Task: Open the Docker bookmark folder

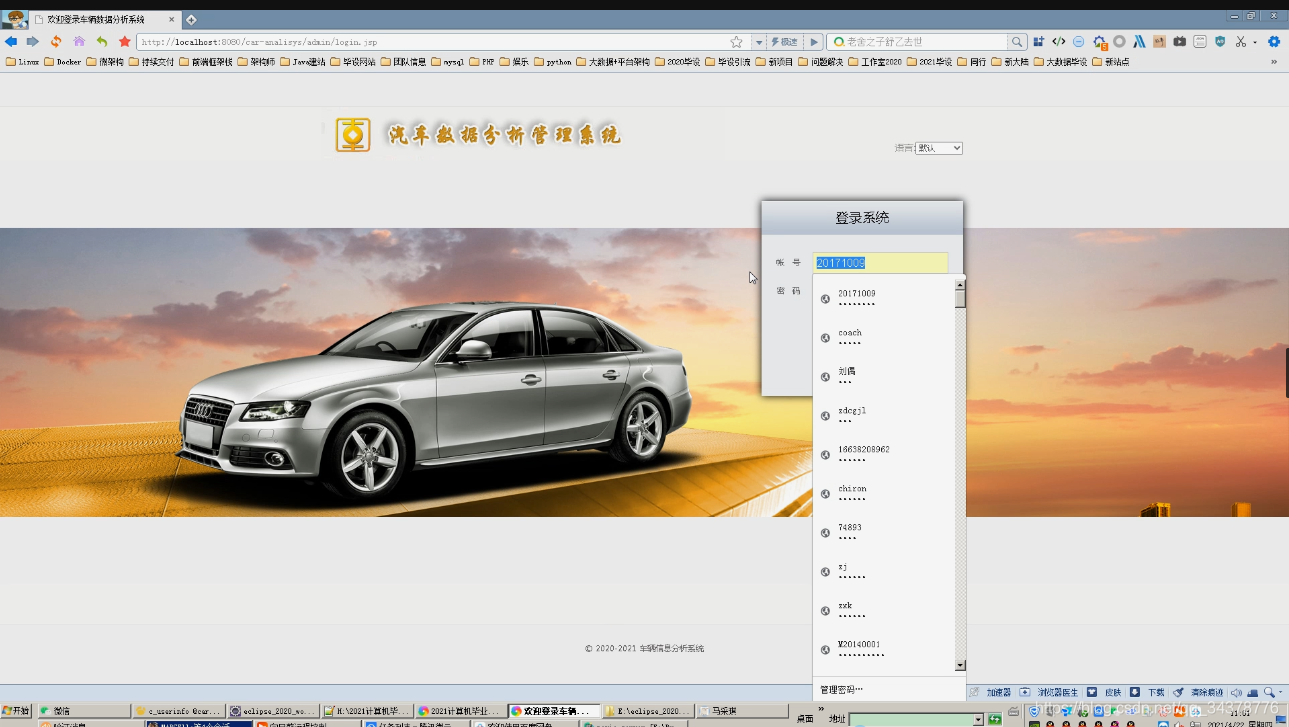Action: pos(63,62)
